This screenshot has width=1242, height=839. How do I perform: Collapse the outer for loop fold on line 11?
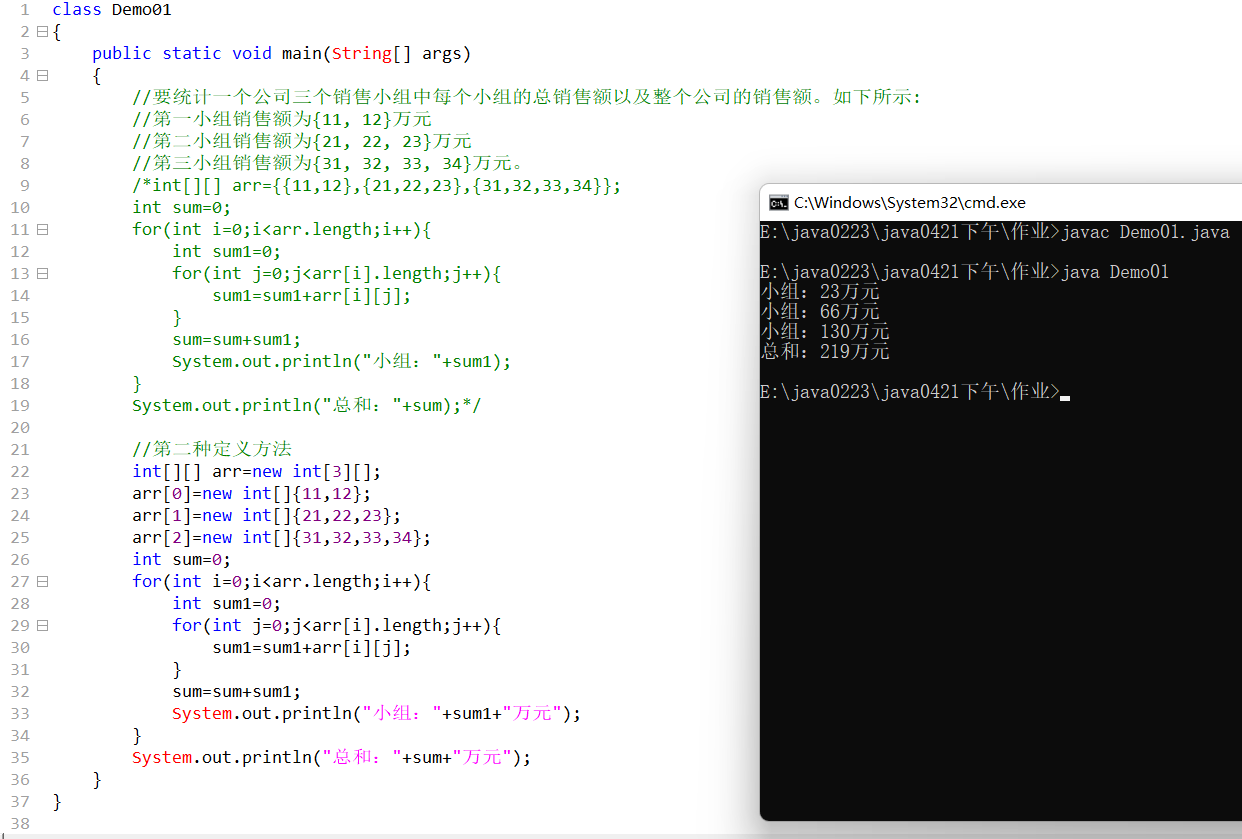[42, 230]
